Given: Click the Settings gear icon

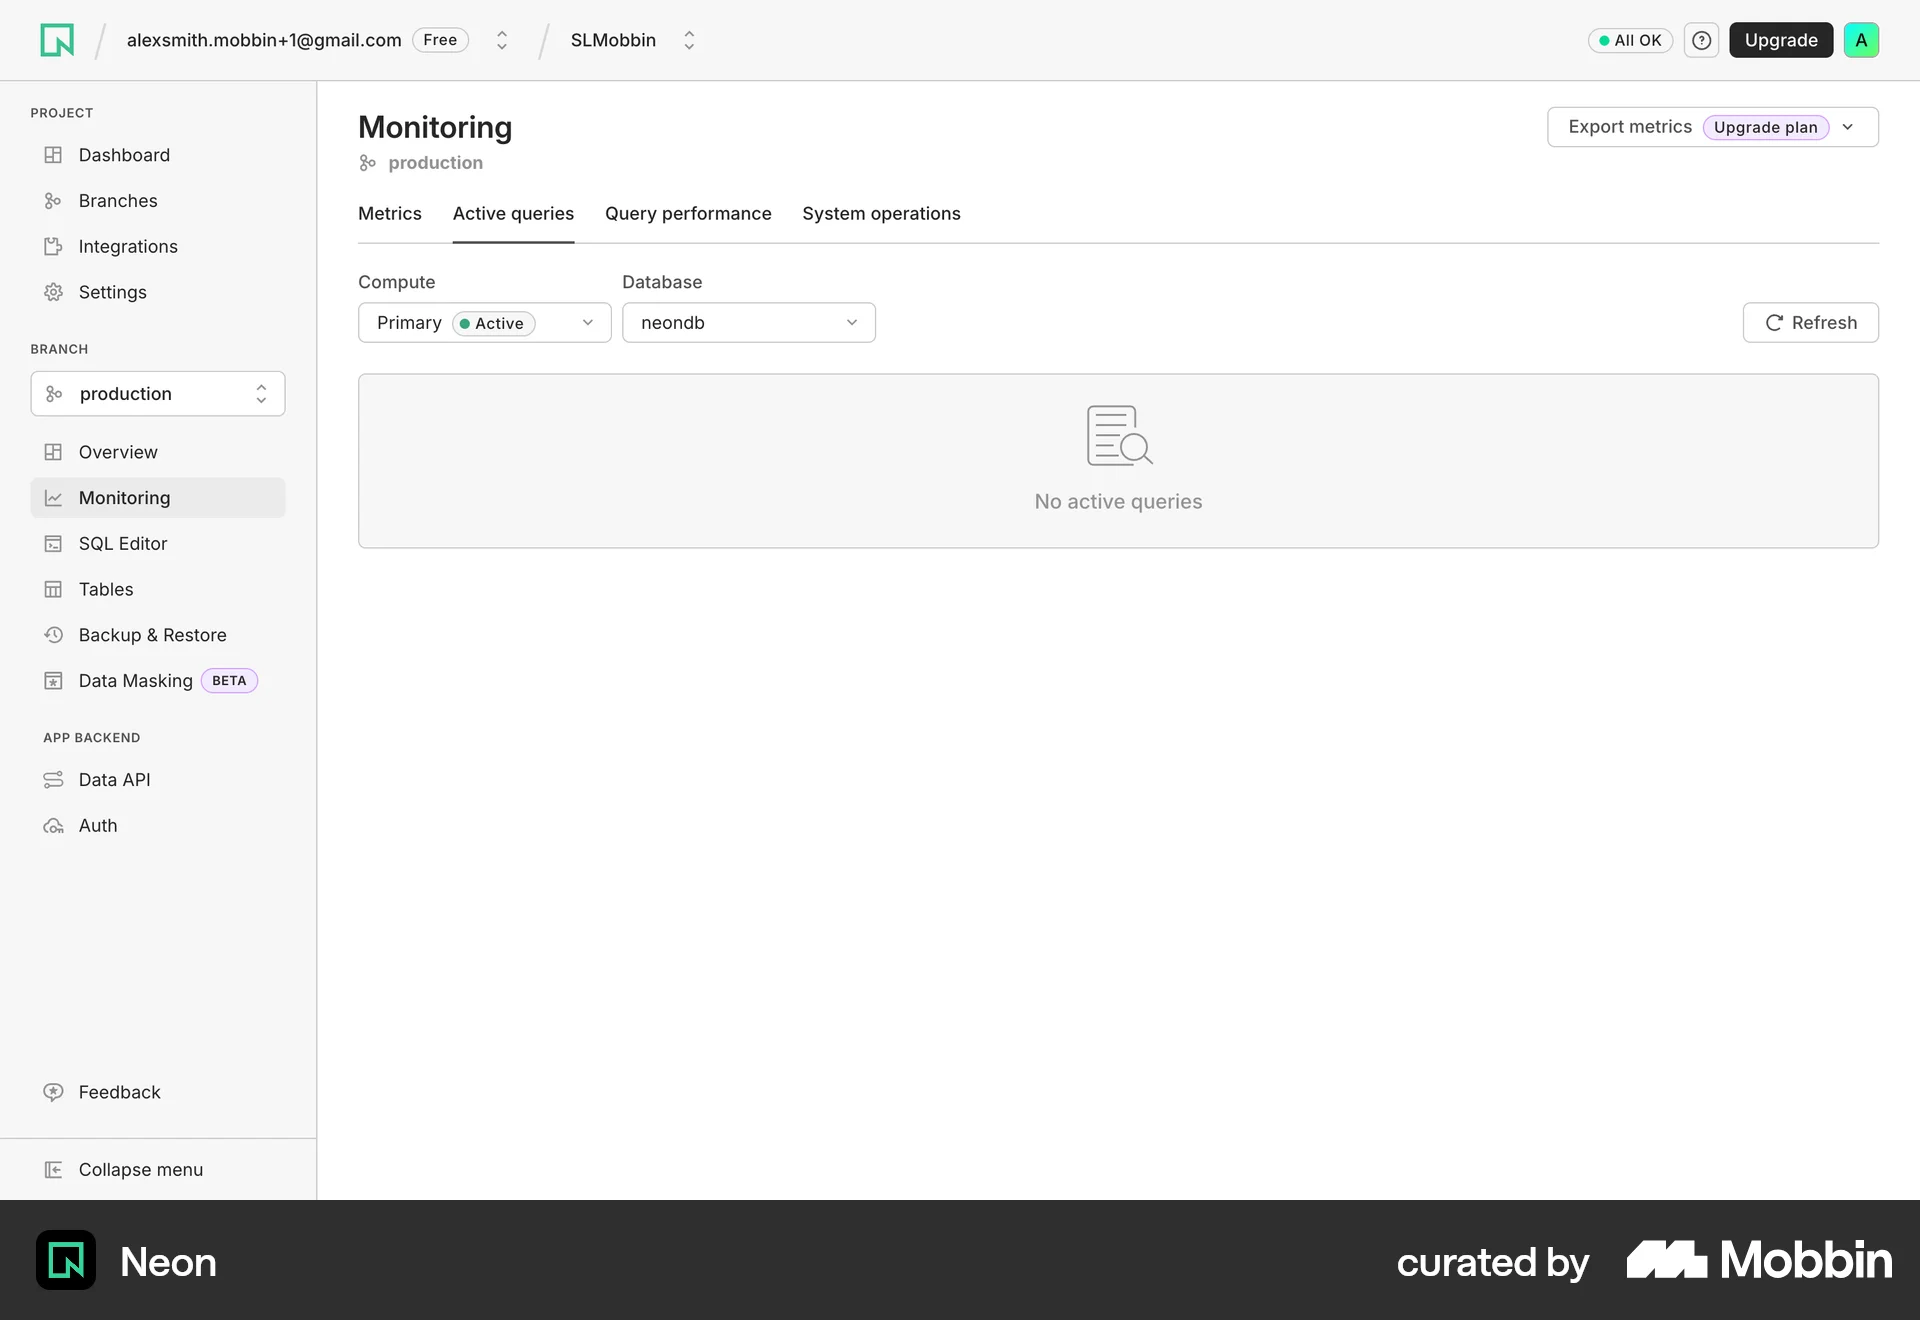Looking at the screenshot, I should [53, 292].
